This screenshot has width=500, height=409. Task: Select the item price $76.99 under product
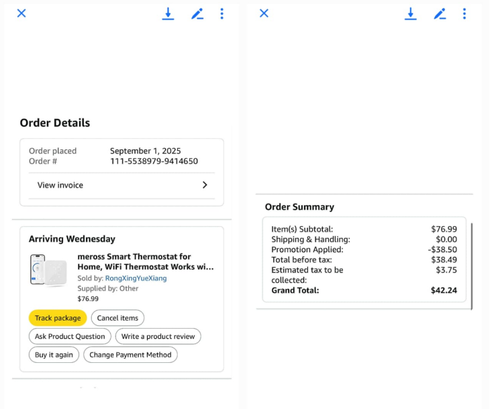coord(88,299)
